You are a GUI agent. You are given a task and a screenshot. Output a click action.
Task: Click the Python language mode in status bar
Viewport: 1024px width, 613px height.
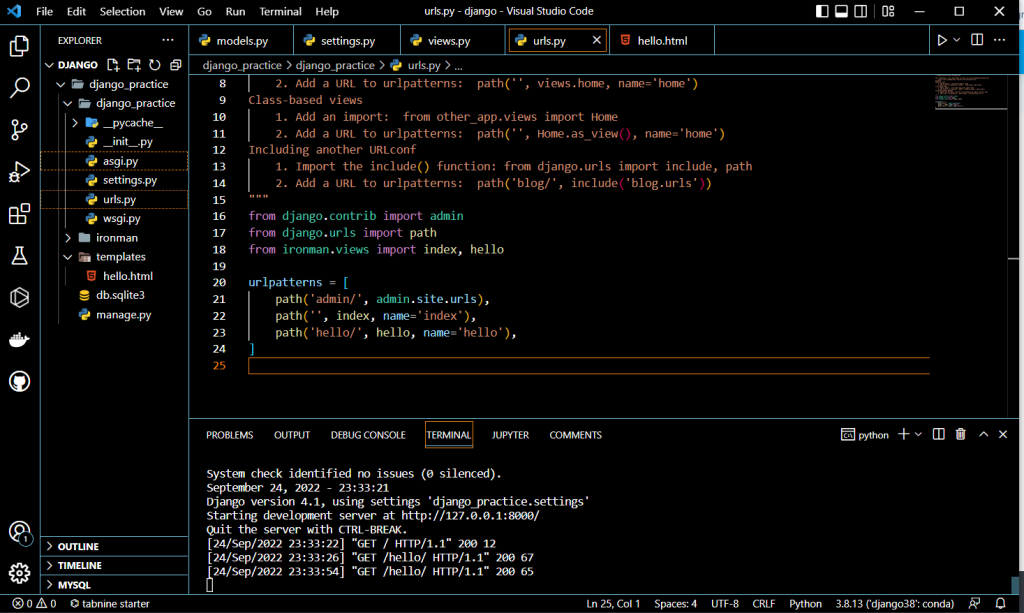click(805, 604)
